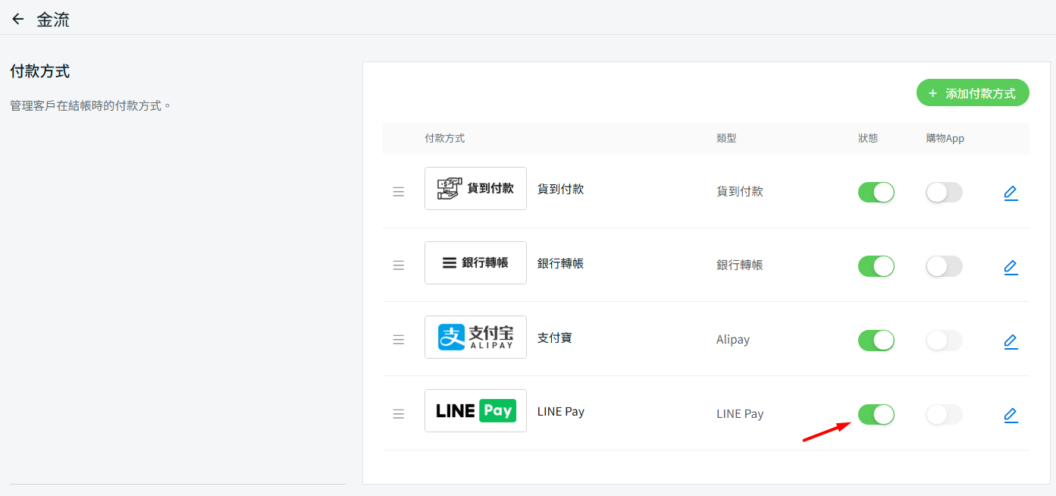Click the drag handle beside 銀行轉帳
1056x496 pixels.
398,266
